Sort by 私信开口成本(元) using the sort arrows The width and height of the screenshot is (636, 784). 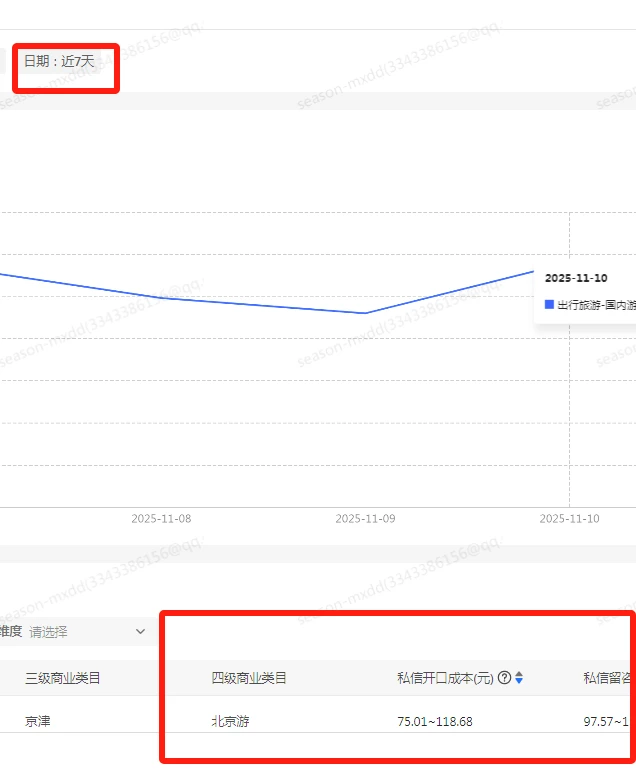[519, 678]
